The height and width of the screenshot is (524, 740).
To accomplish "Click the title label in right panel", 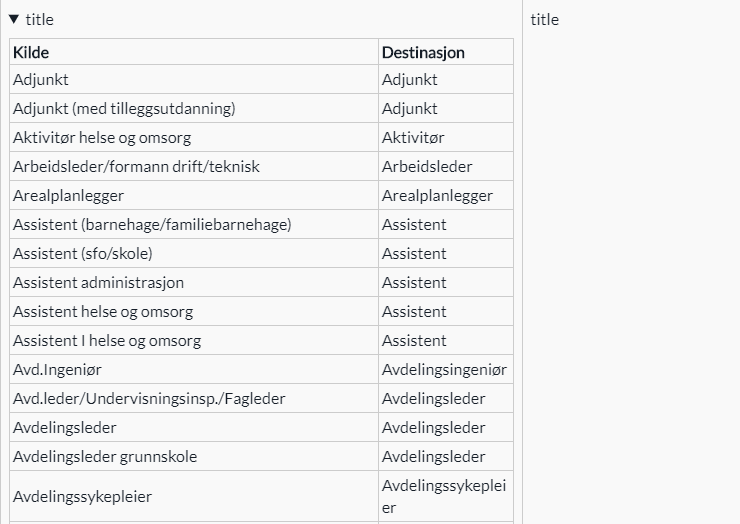I will (x=545, y=19).
